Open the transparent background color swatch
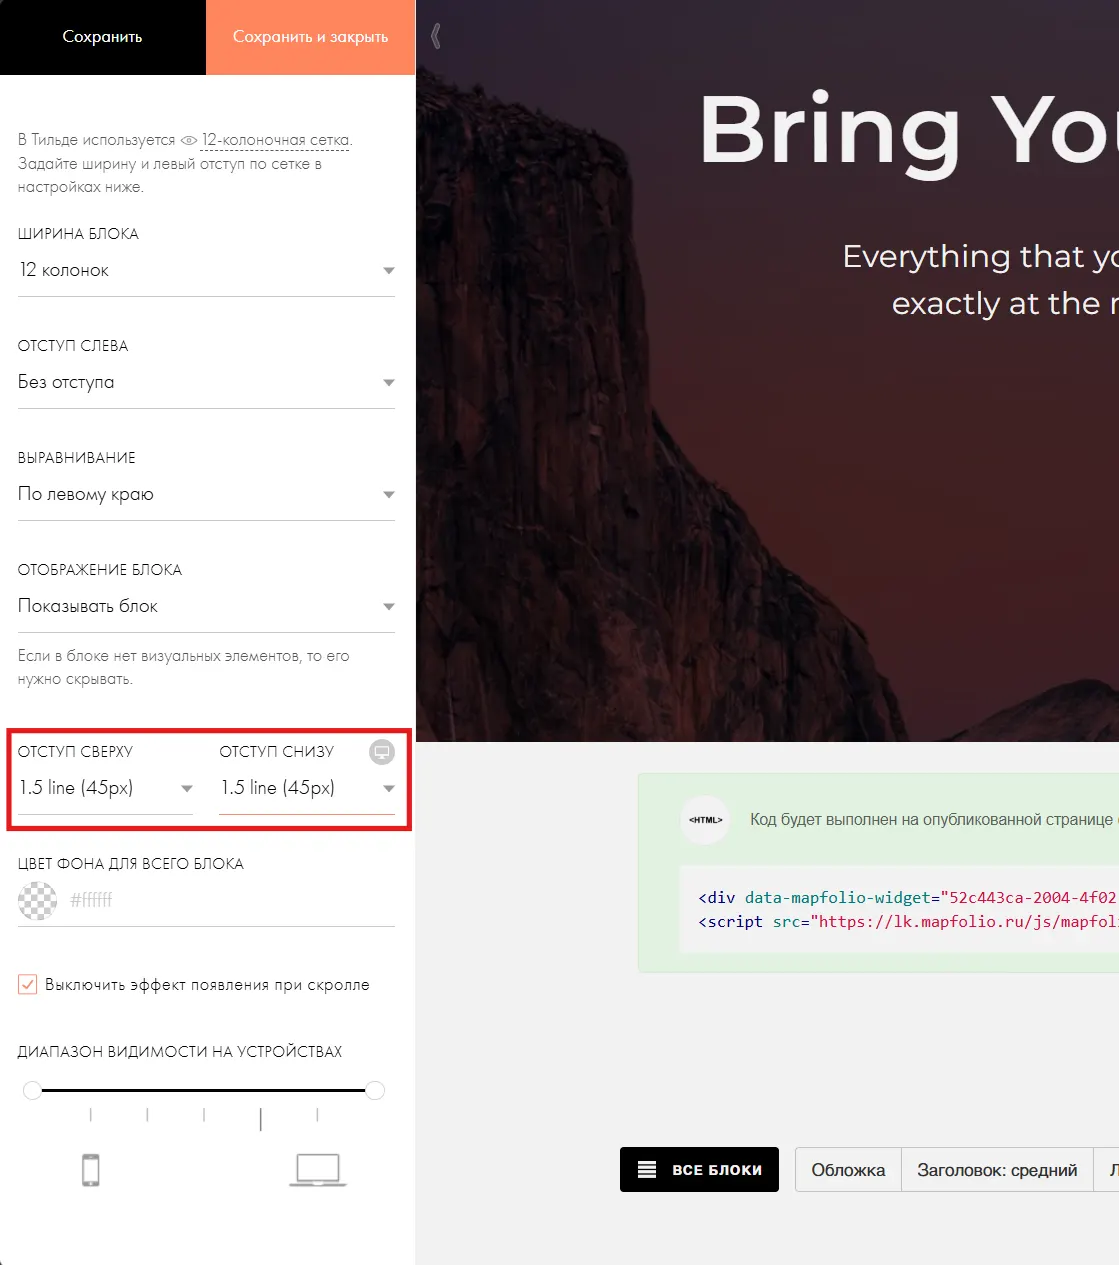The image size is (1119, 1265). [38, 900]
